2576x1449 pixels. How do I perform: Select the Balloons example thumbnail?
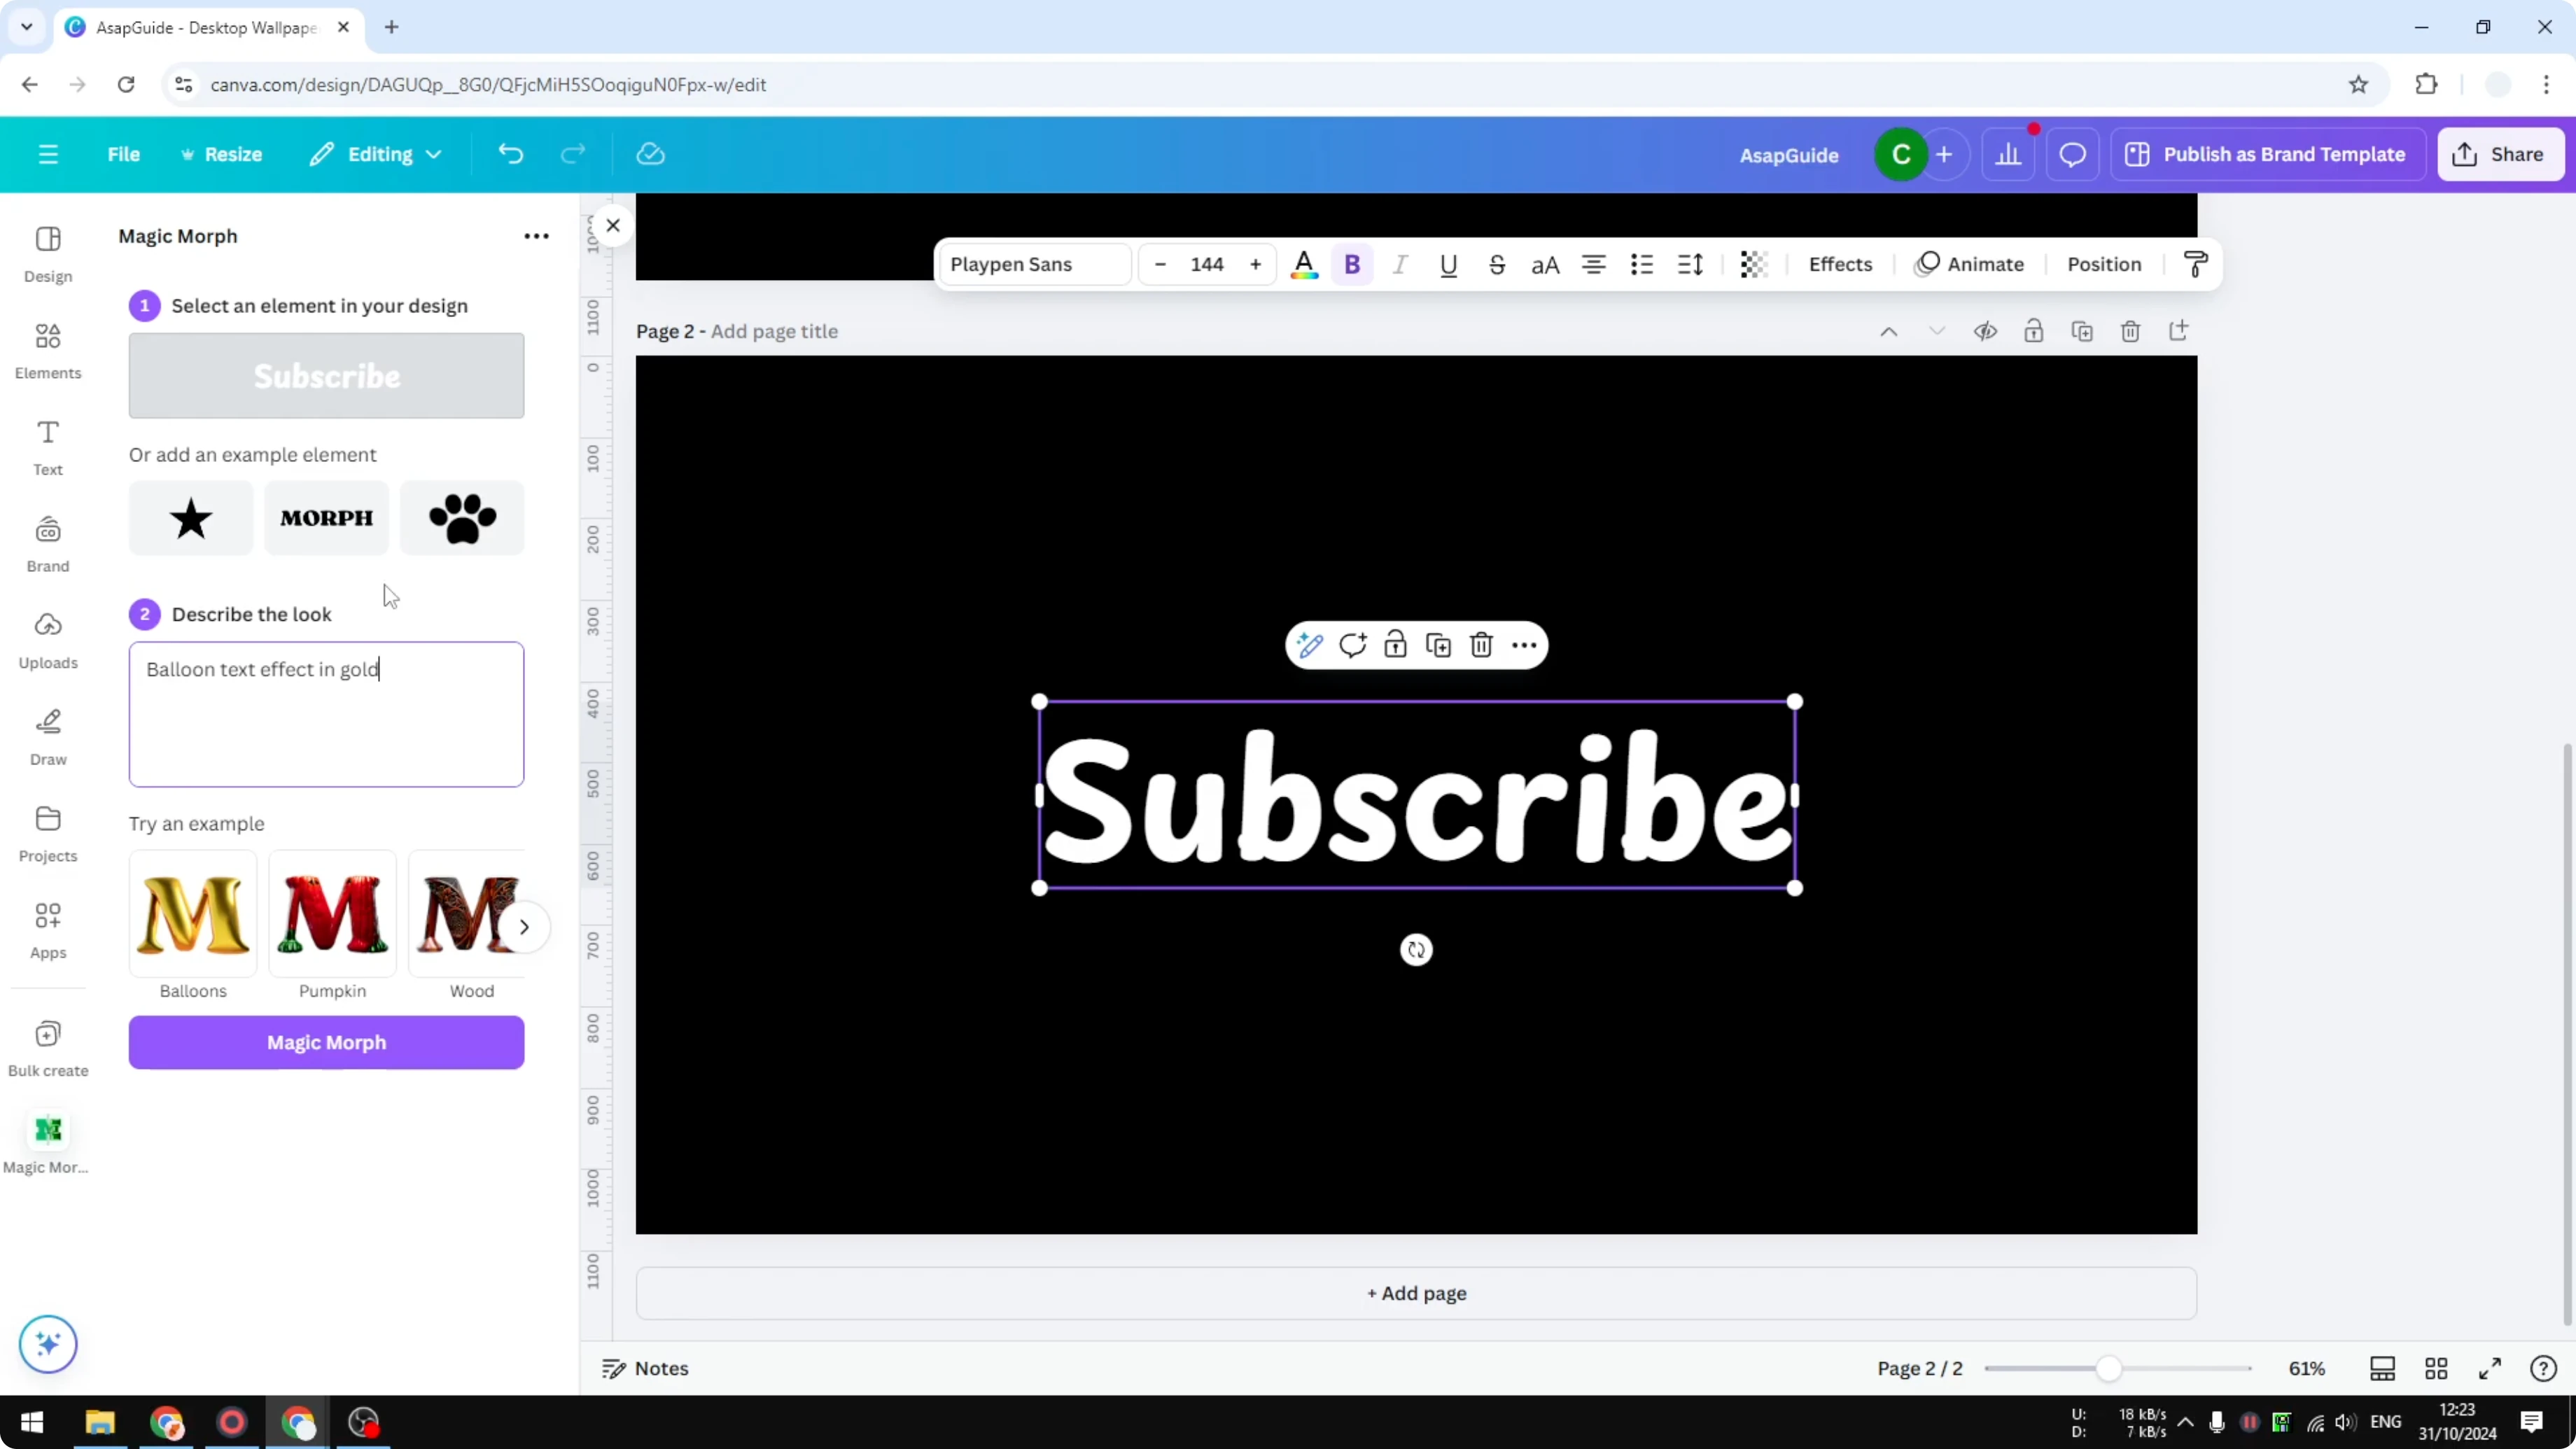tap(192, 915)
